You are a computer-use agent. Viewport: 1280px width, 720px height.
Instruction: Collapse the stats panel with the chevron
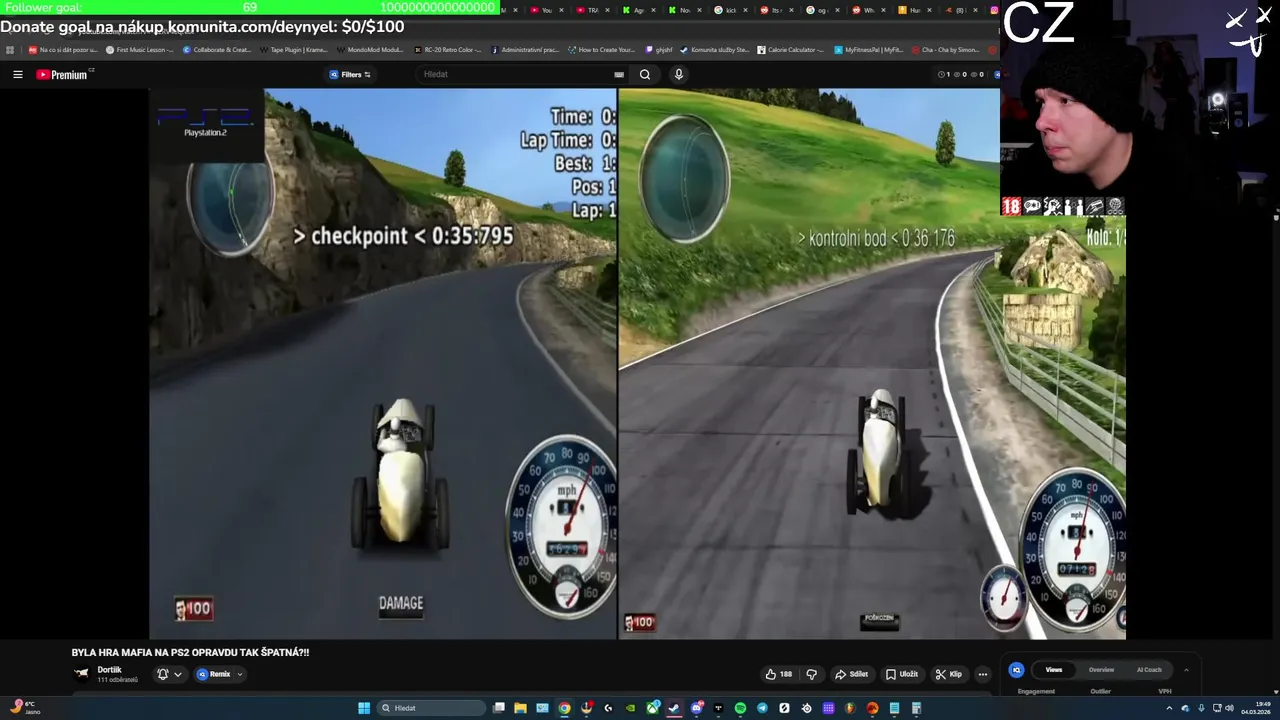[1186, 670]
